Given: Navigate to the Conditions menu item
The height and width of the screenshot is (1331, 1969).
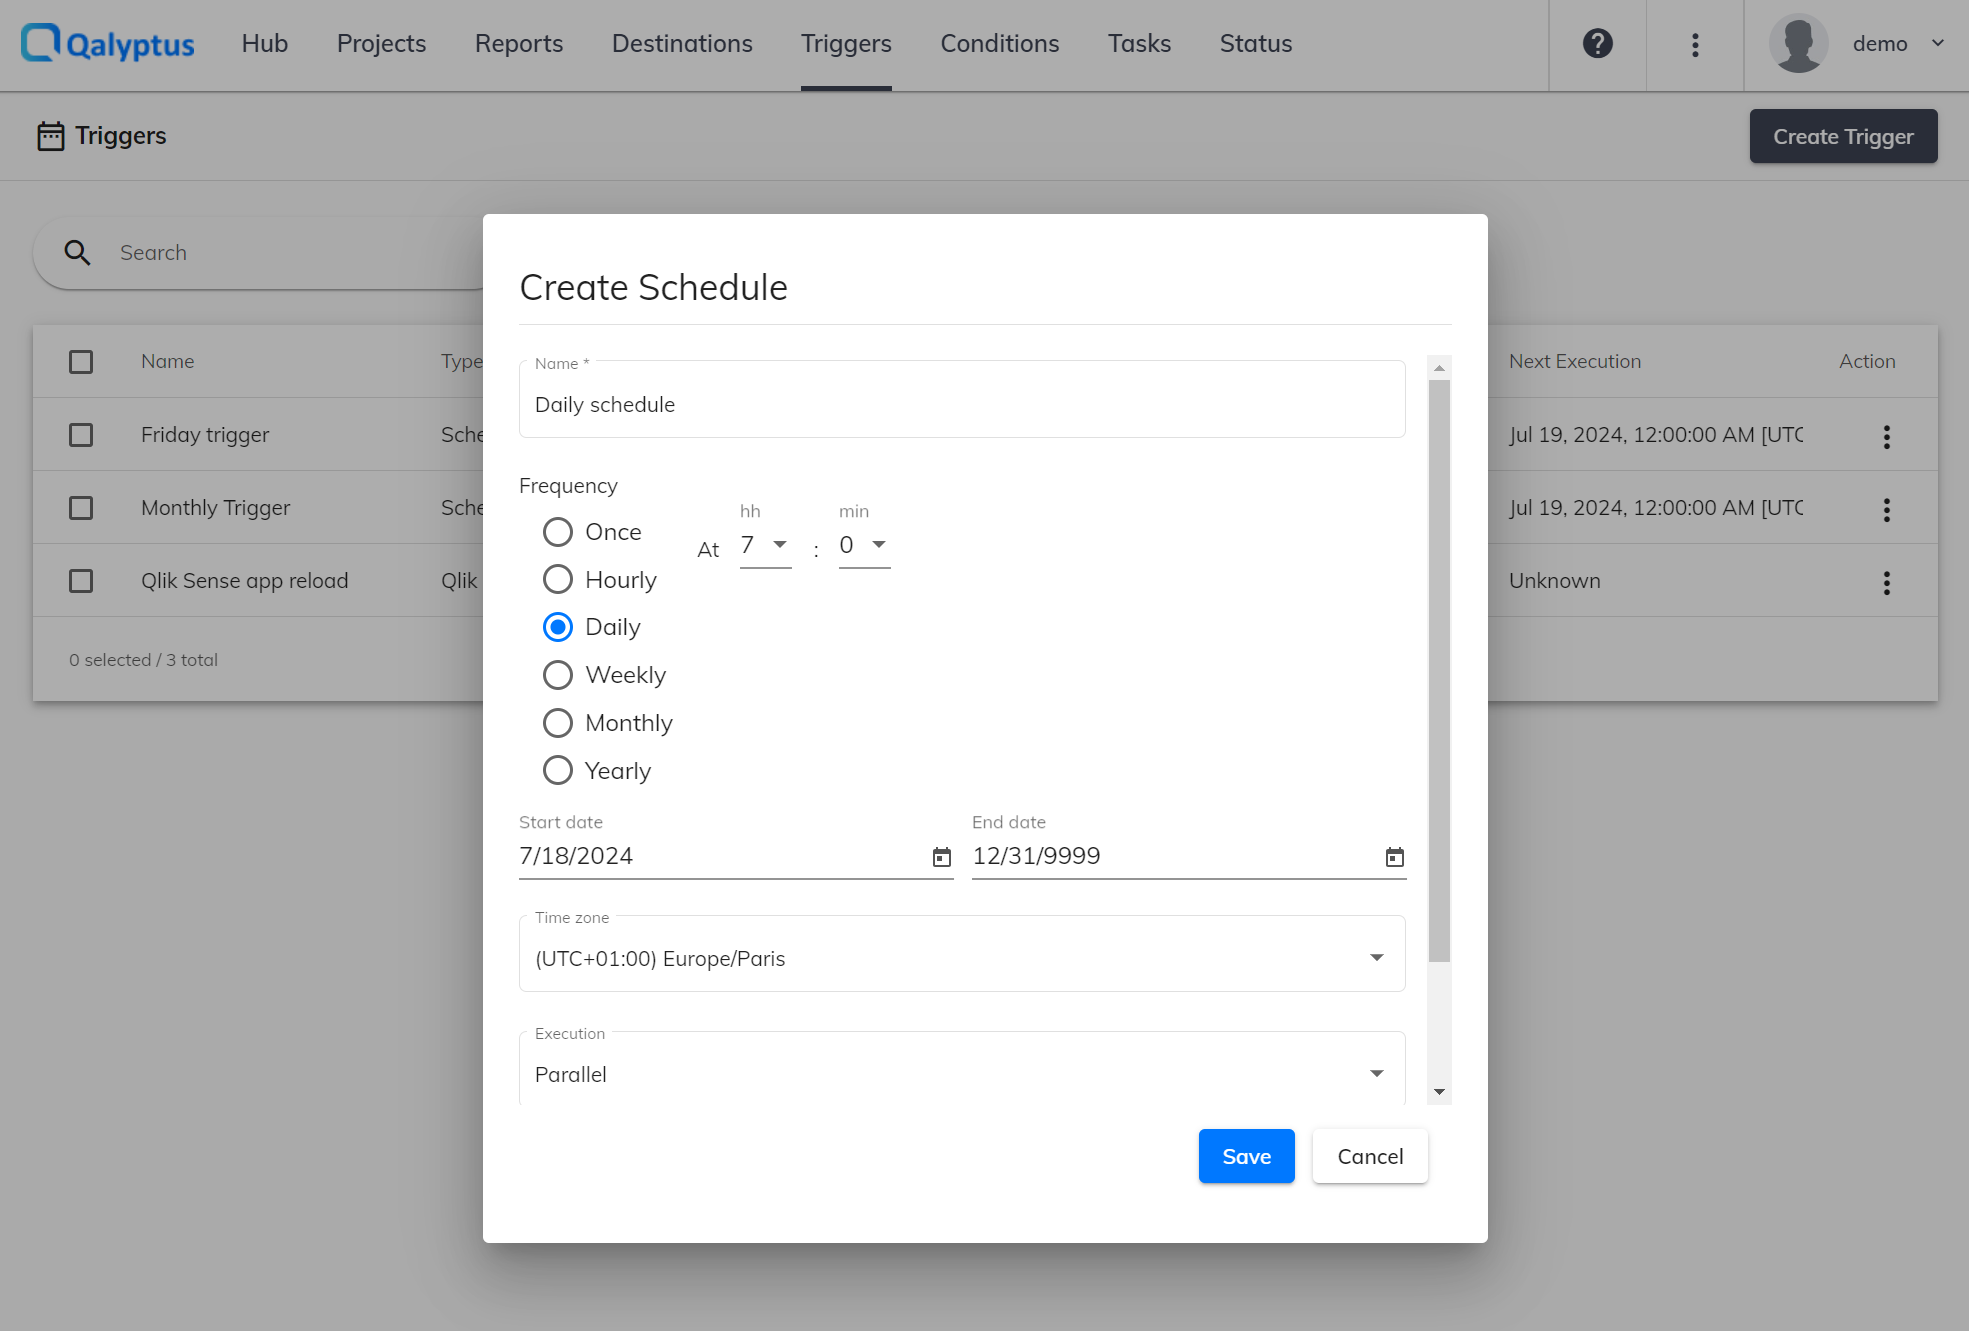Looking at the screenshot, I should point(999,43).
